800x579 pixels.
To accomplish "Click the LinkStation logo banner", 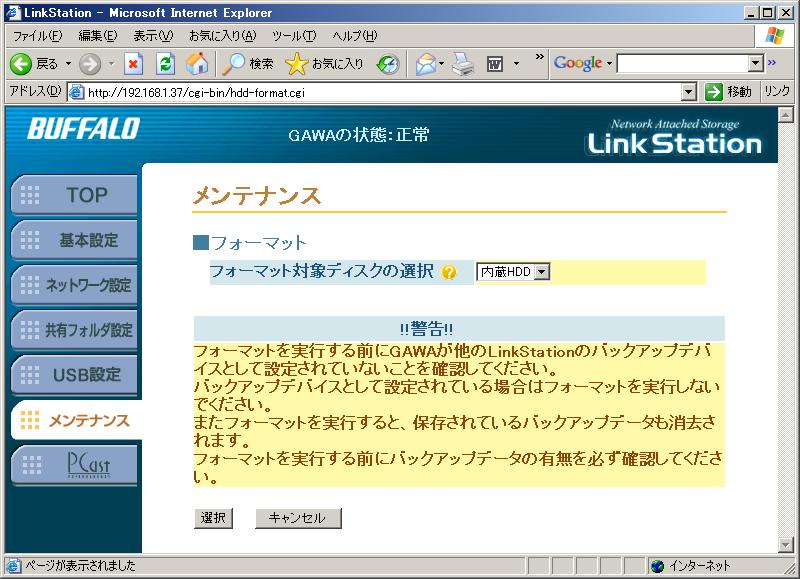I will [x=674, y=137].
